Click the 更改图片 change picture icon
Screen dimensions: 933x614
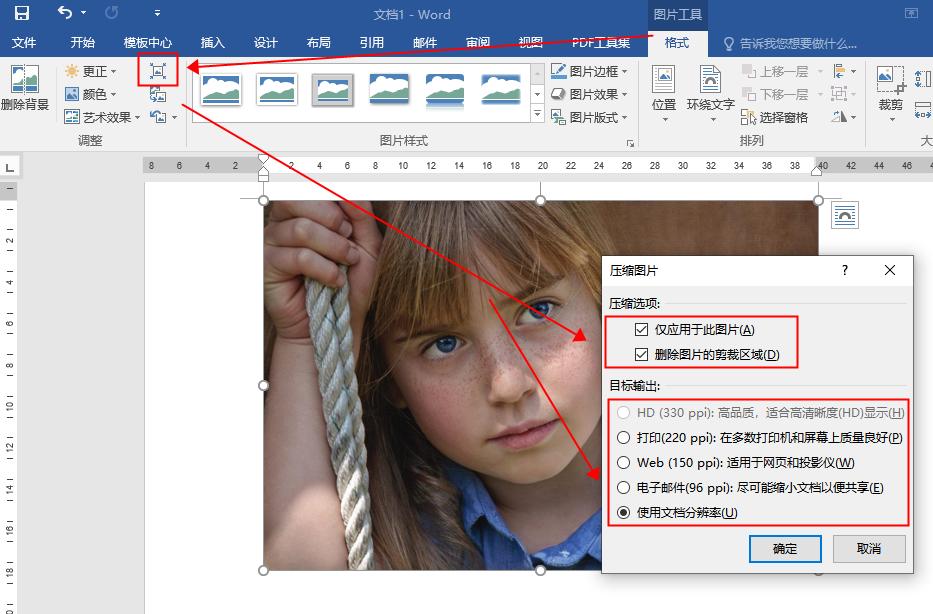(x=157, y=93)
